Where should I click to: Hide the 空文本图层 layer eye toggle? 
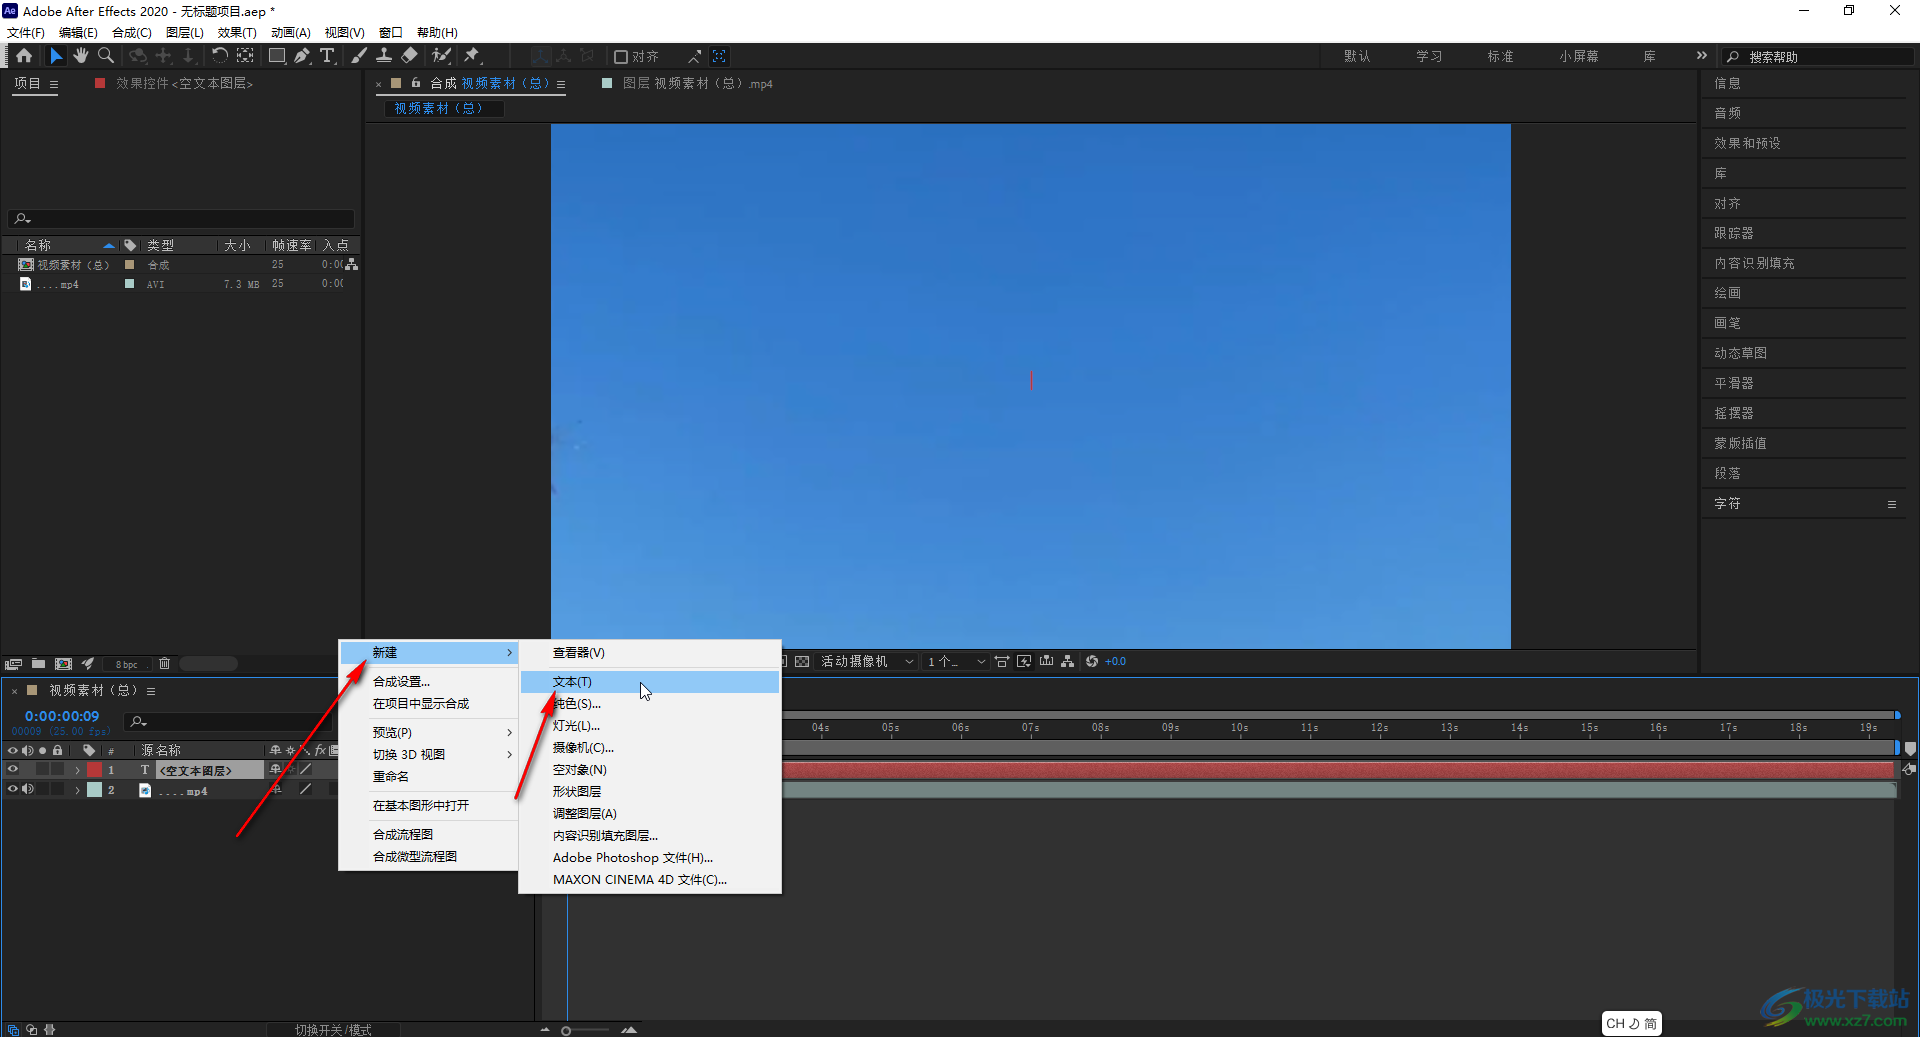(13, 770)
